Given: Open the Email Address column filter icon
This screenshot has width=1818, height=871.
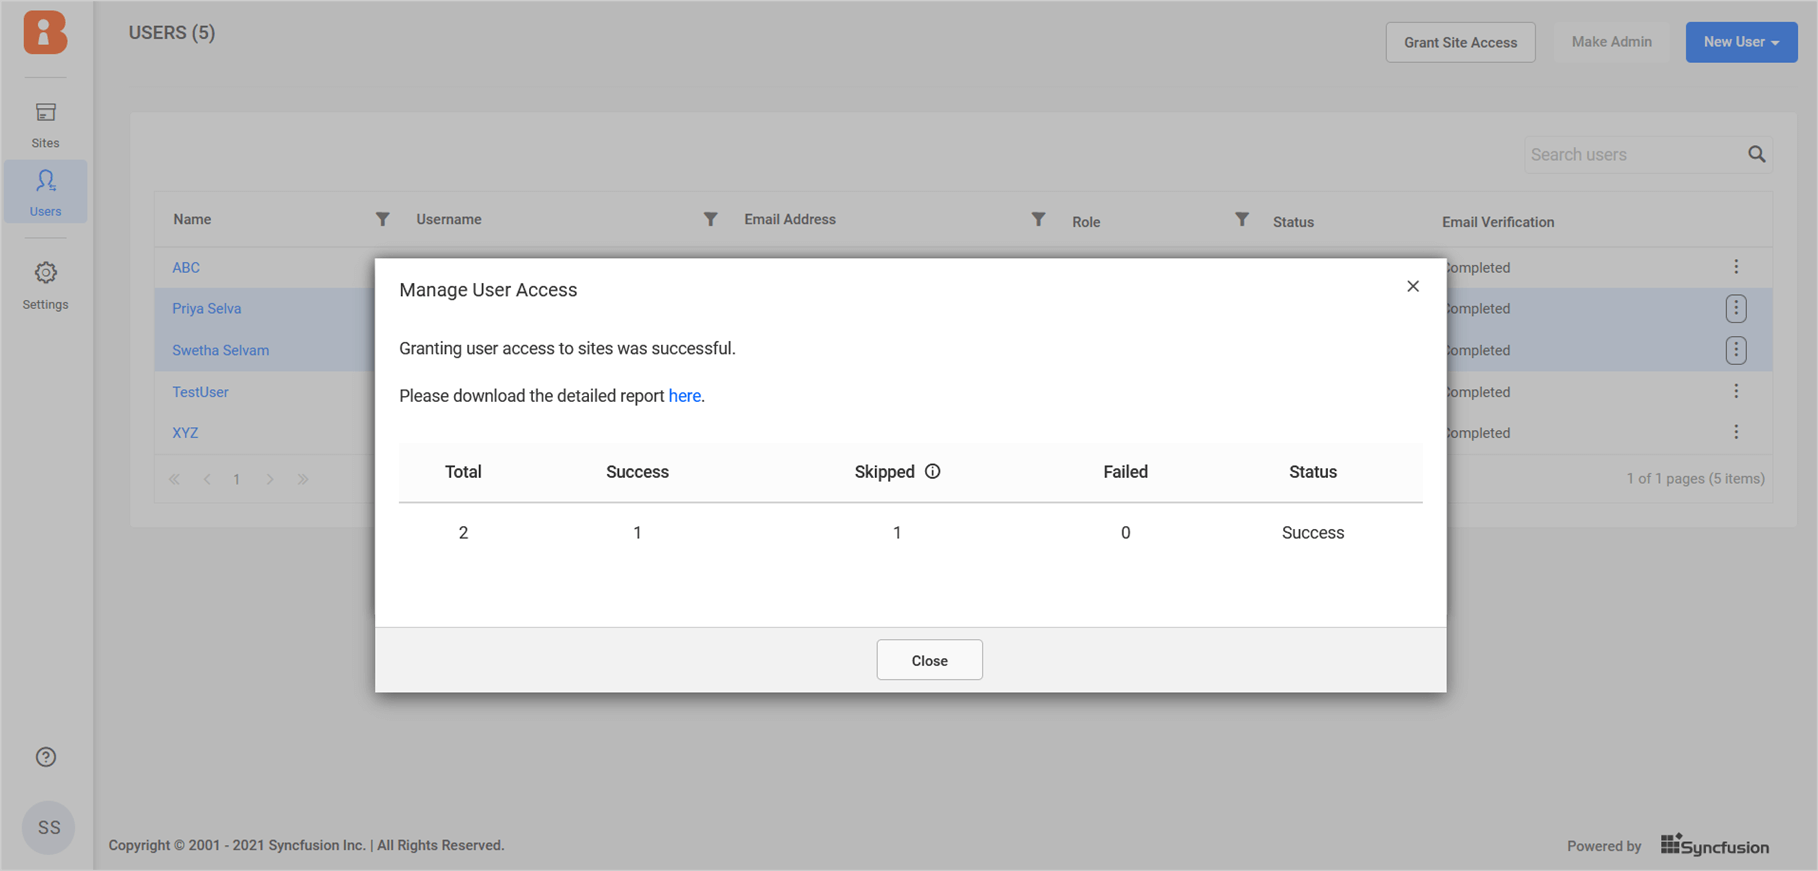Looking at the screenshot, I should tap(1038, 219).
